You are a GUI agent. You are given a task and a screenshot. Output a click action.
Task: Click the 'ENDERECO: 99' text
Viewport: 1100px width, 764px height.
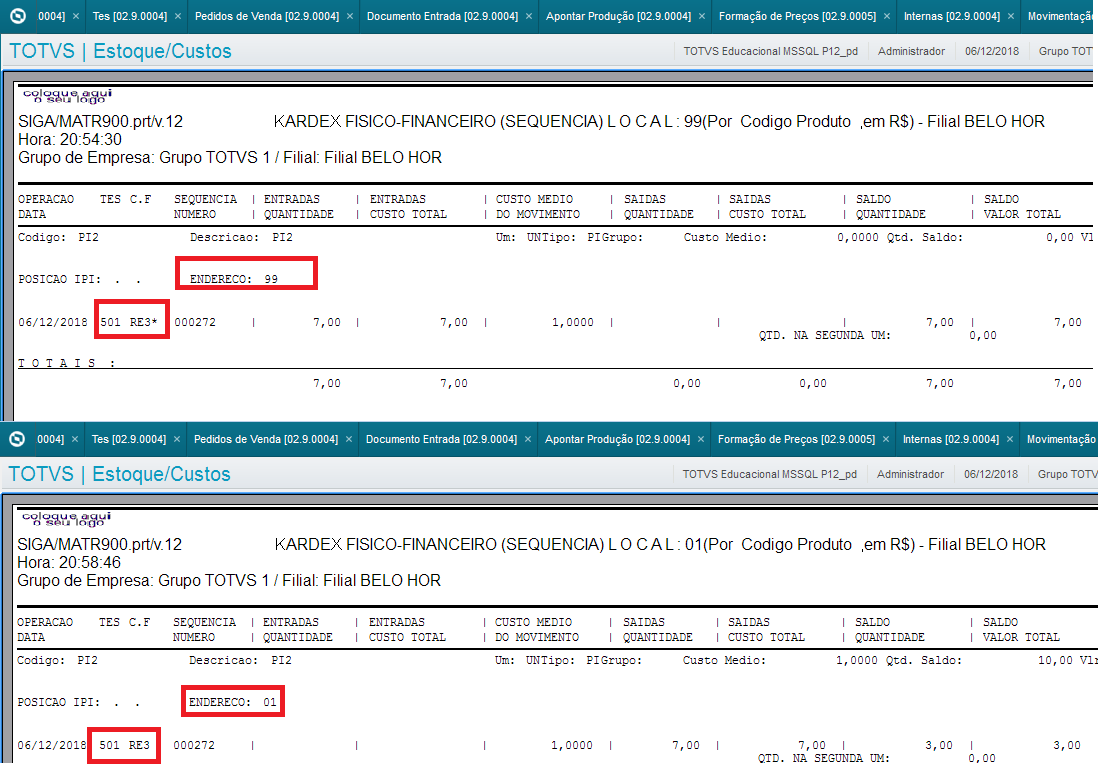pyautogui.click(x=234, y=279)
